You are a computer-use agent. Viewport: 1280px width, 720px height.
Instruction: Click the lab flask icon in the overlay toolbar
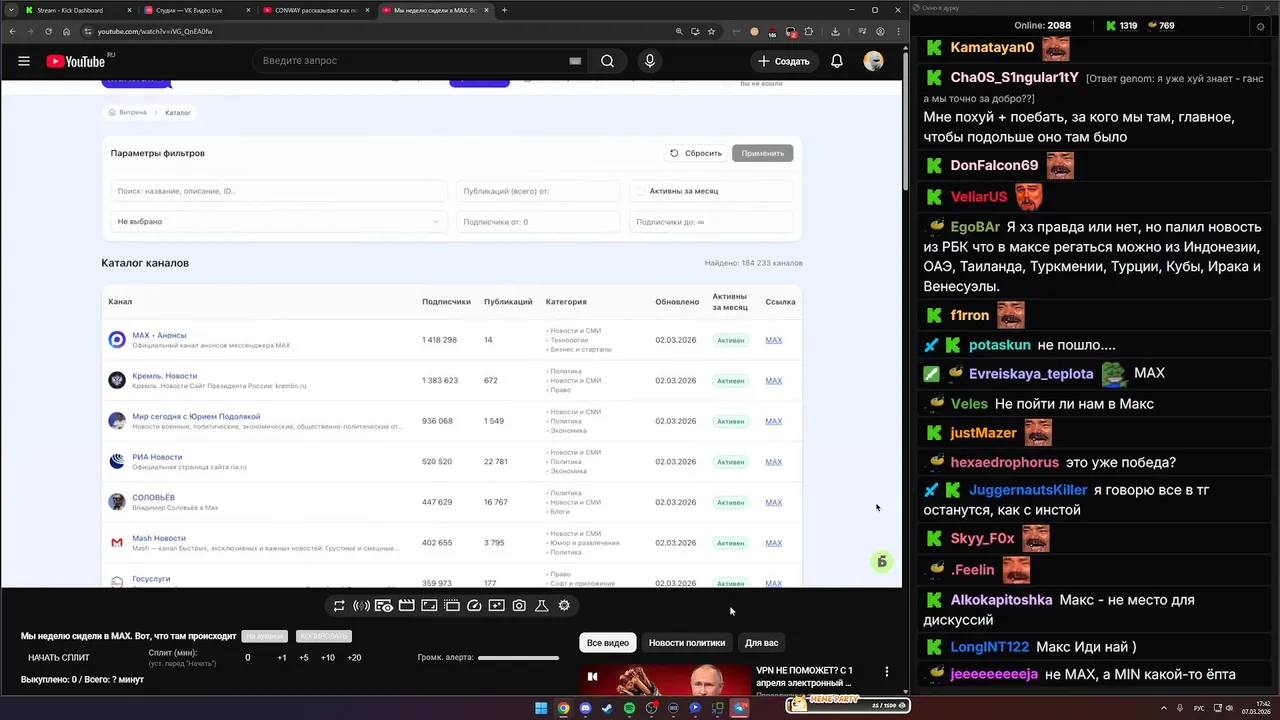[541, 606]
